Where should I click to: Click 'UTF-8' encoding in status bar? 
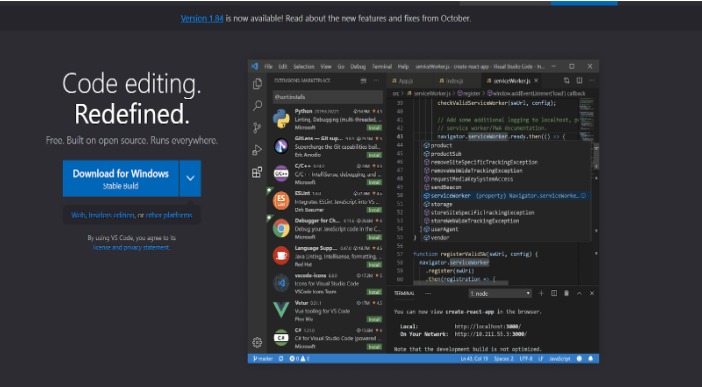[x=526, y=359]
